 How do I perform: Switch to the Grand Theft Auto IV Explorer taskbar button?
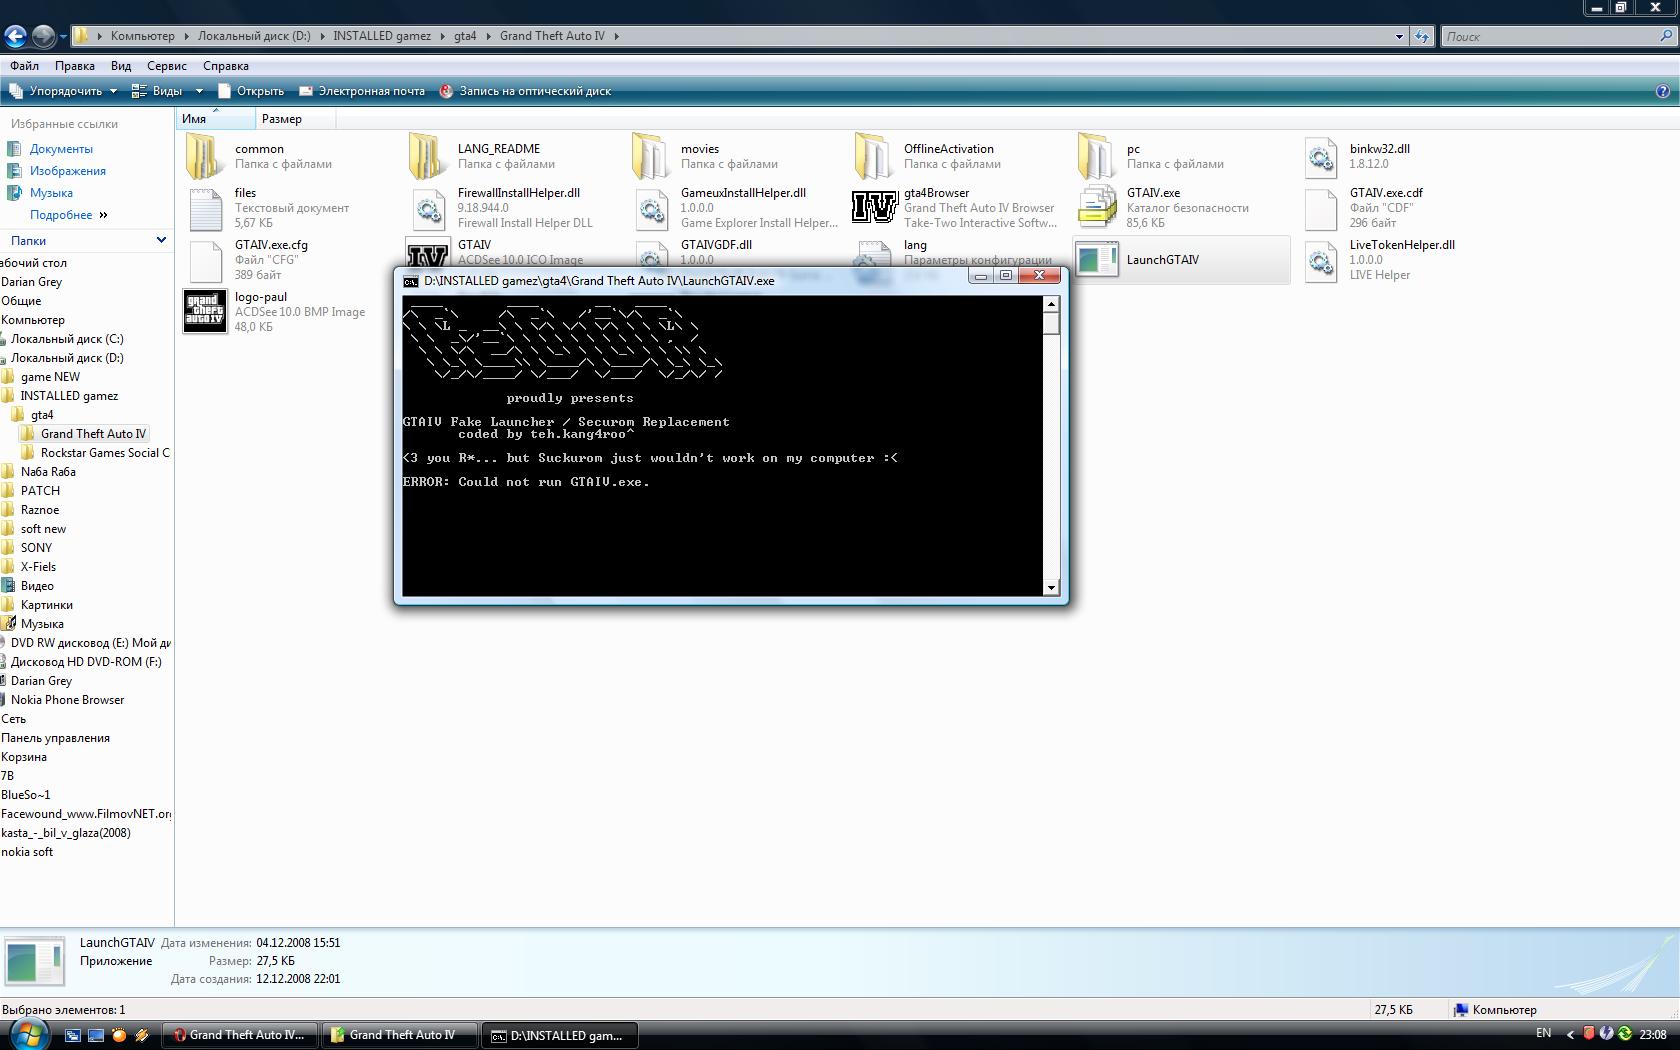click(x=400, y=1035)
